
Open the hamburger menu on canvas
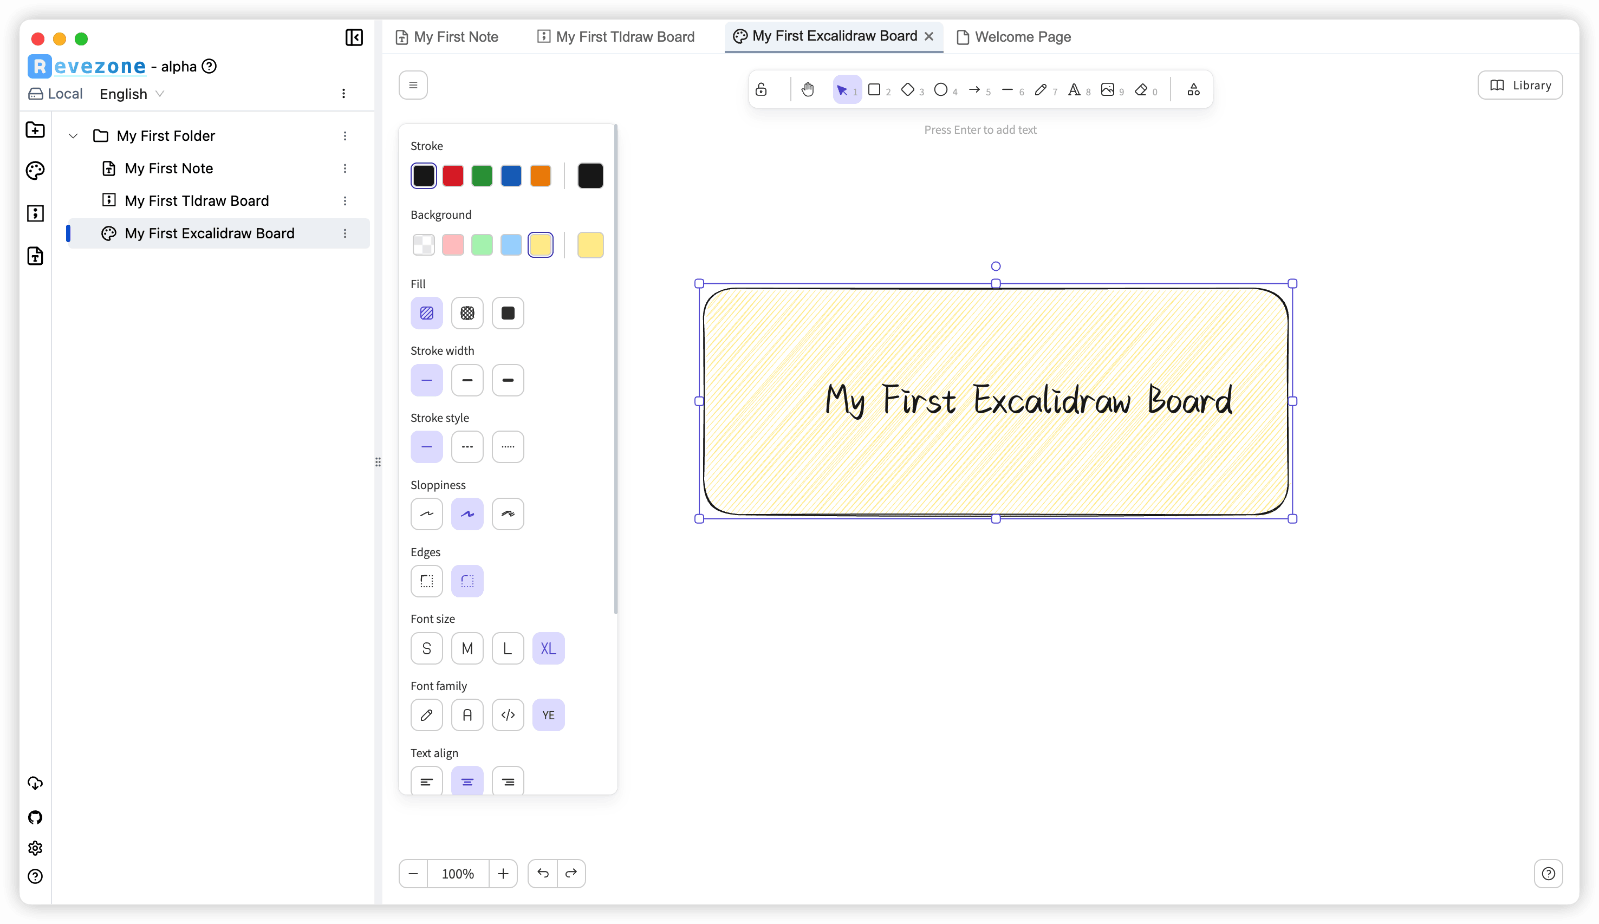coord(413,85)
